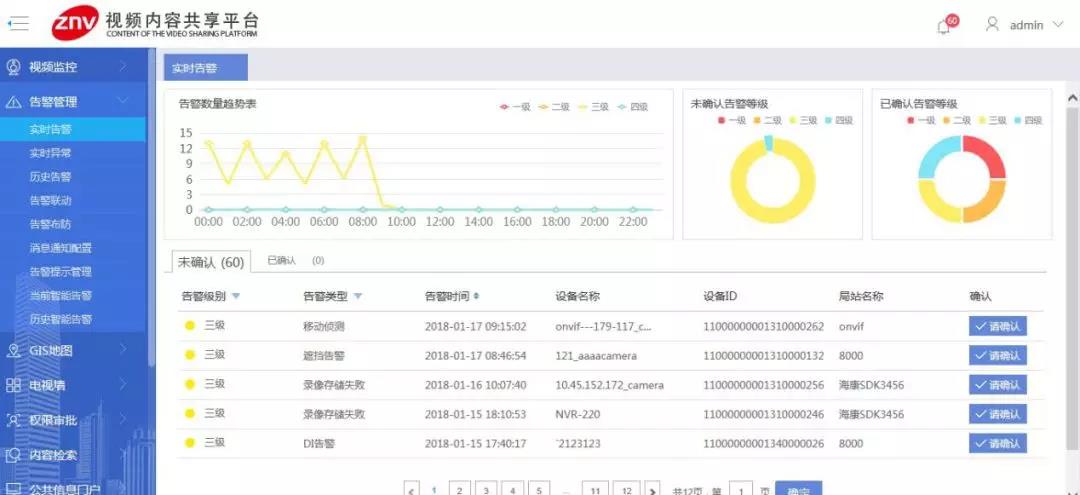
Task: Click the 告警管理 warning triangle icon
Action: [14, 102]
